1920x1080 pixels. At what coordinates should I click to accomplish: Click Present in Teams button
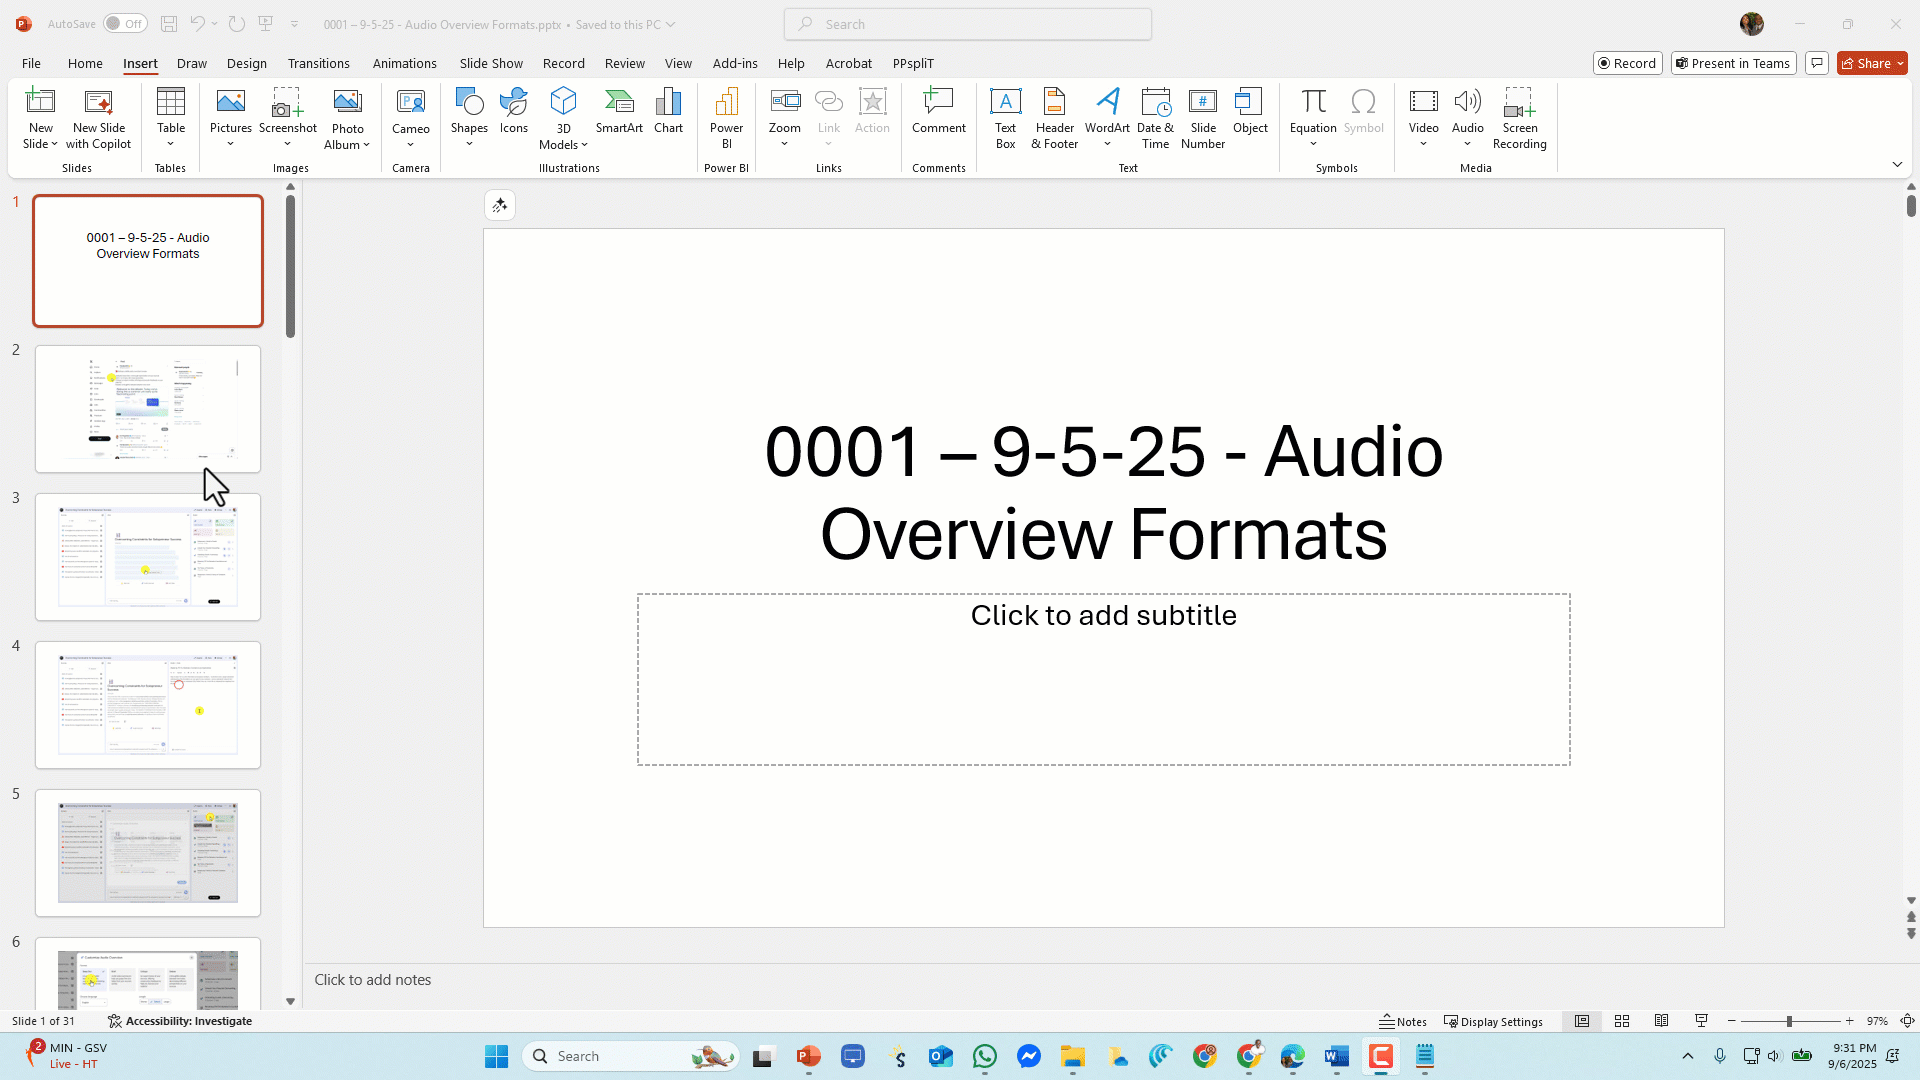point(1733,63)
